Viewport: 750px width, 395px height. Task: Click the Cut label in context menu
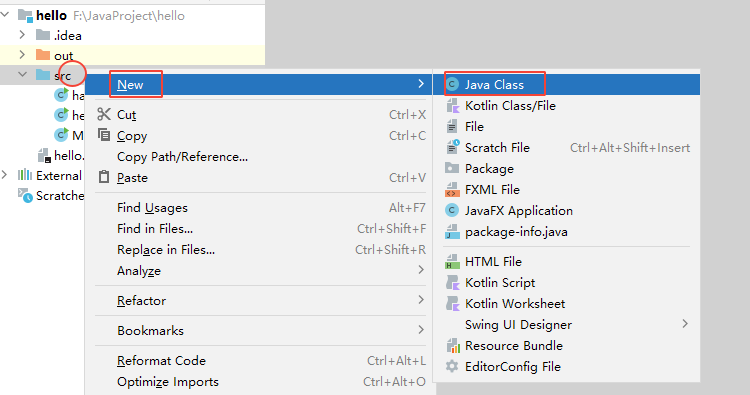coord(126,115)
